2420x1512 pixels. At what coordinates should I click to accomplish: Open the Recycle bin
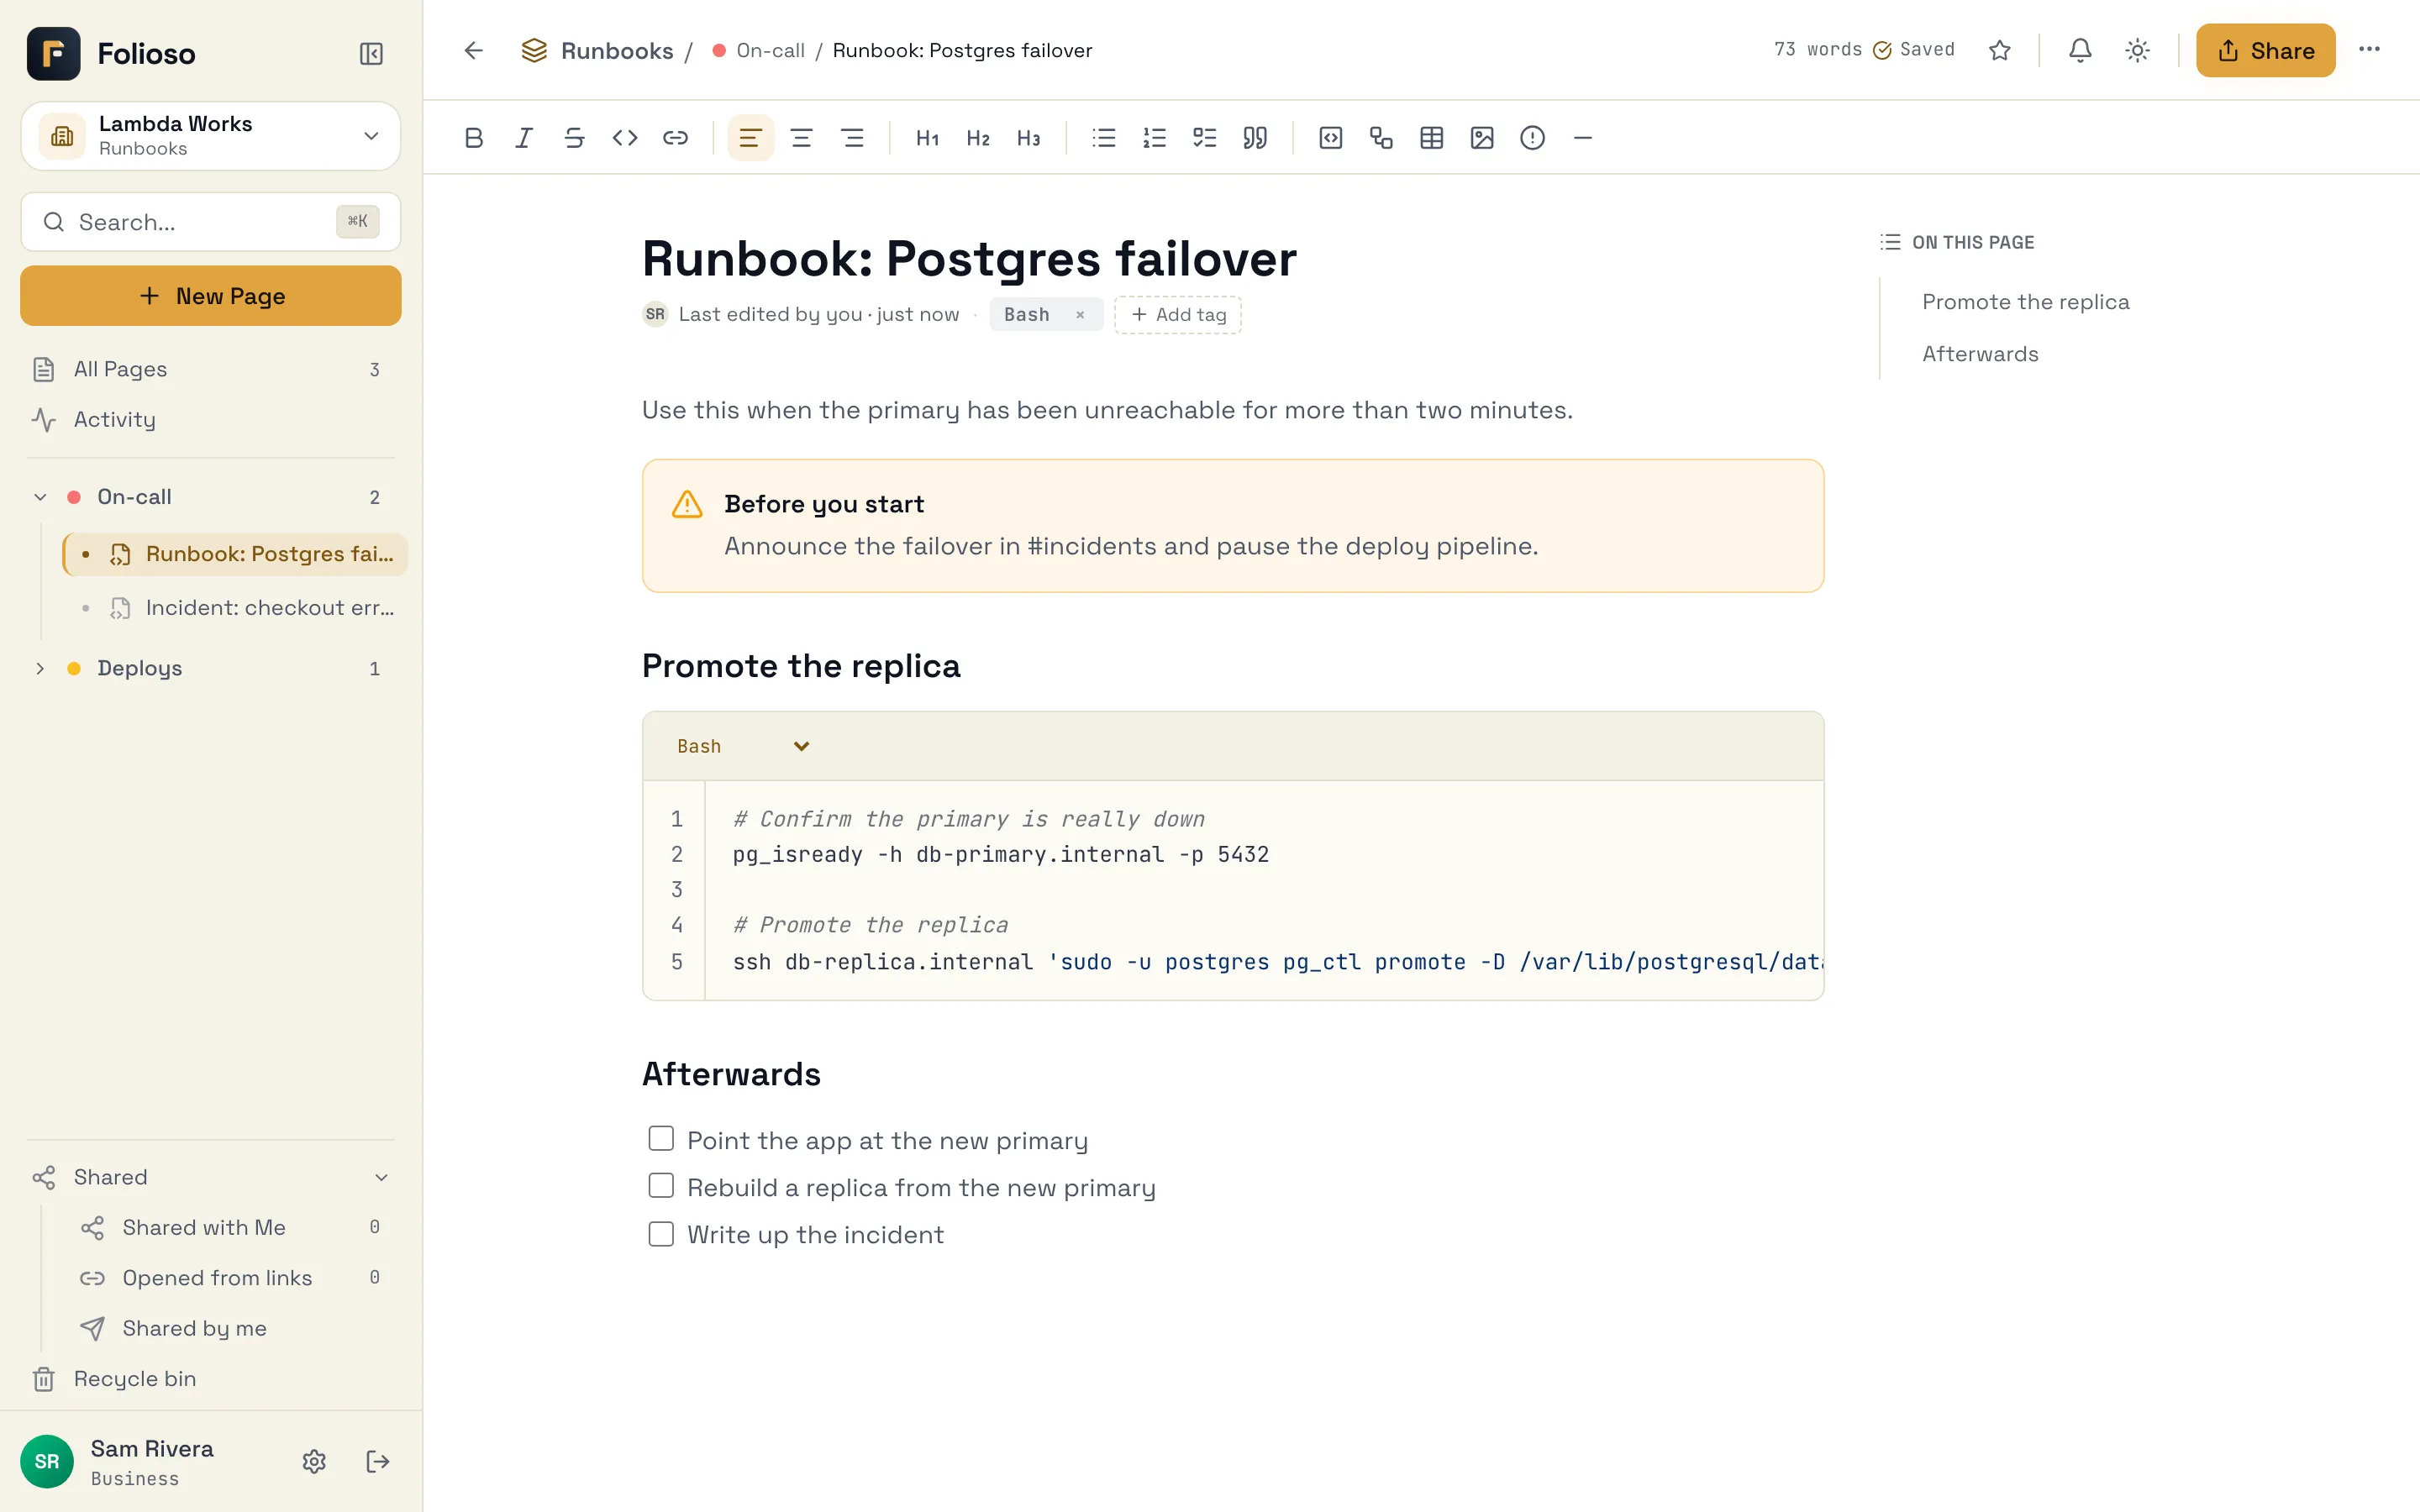(210, 1378)
